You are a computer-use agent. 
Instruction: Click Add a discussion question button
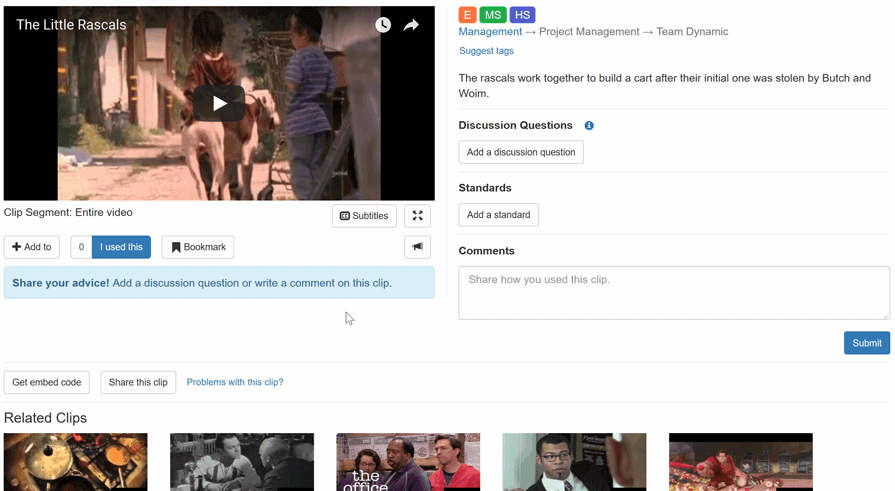pyautogui.click(x=521, y=152)
